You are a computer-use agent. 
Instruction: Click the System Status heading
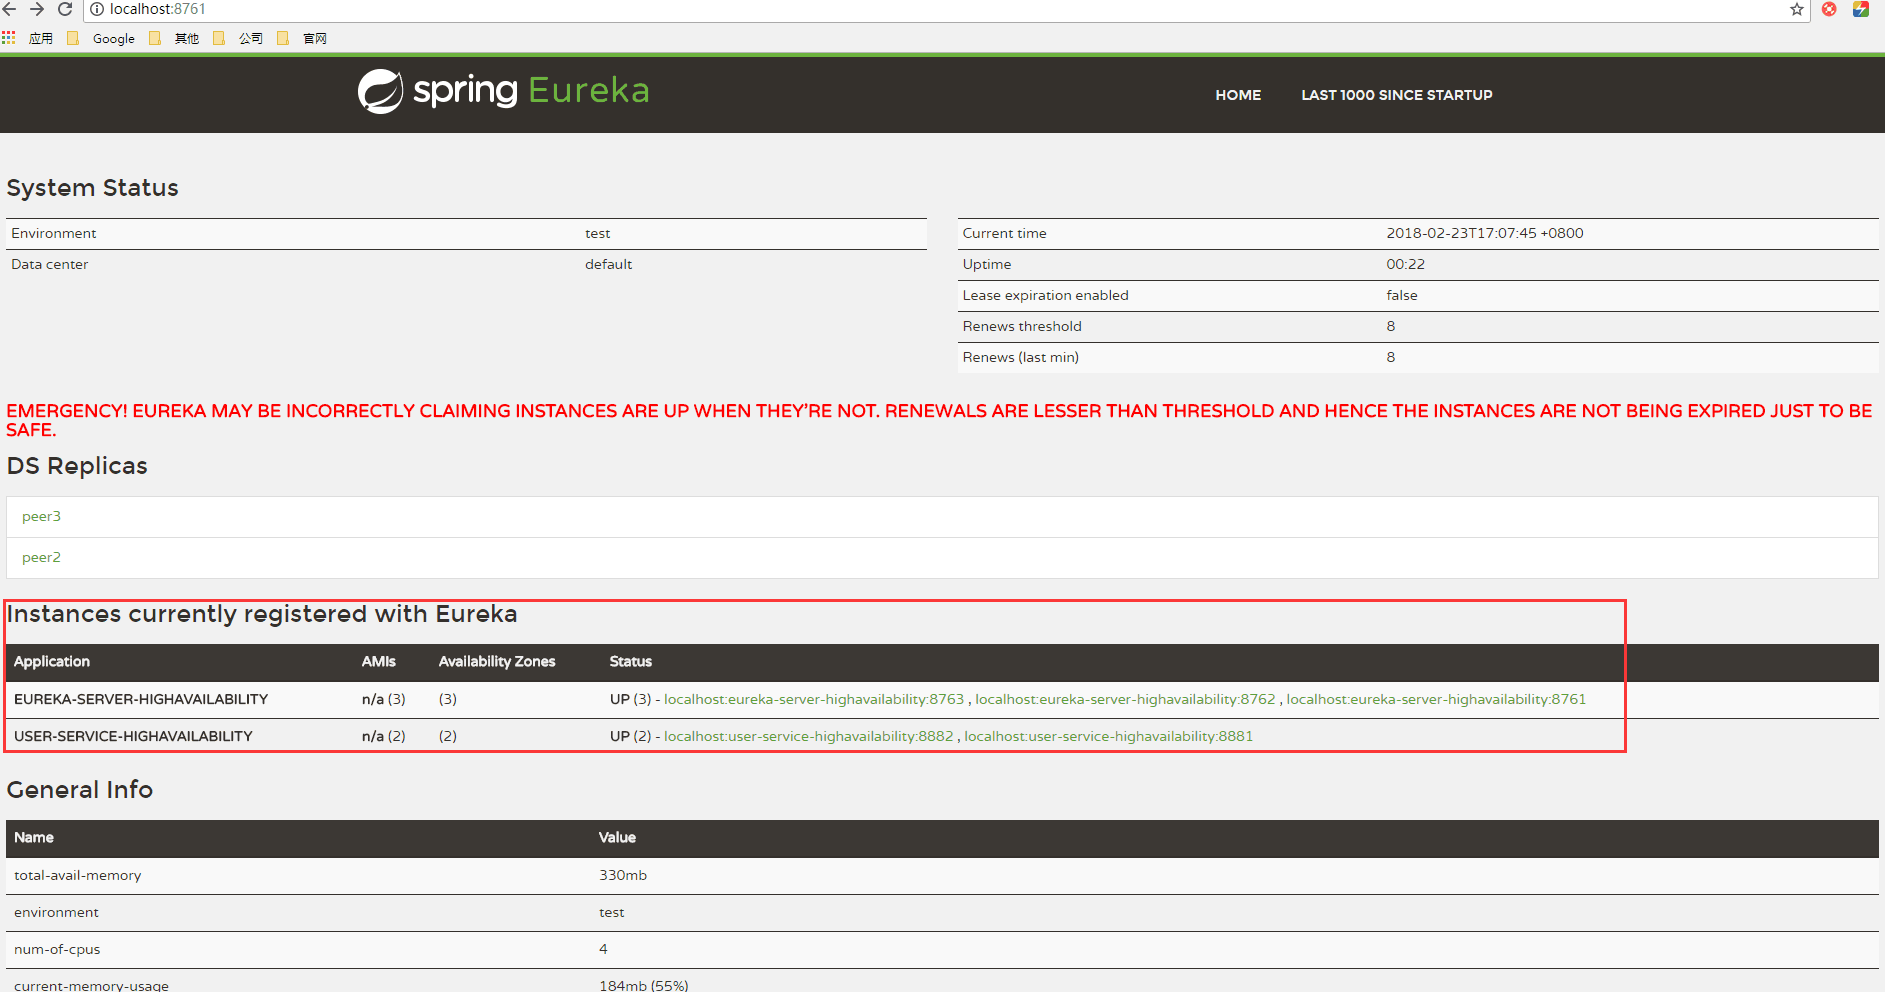pos(93,188)
